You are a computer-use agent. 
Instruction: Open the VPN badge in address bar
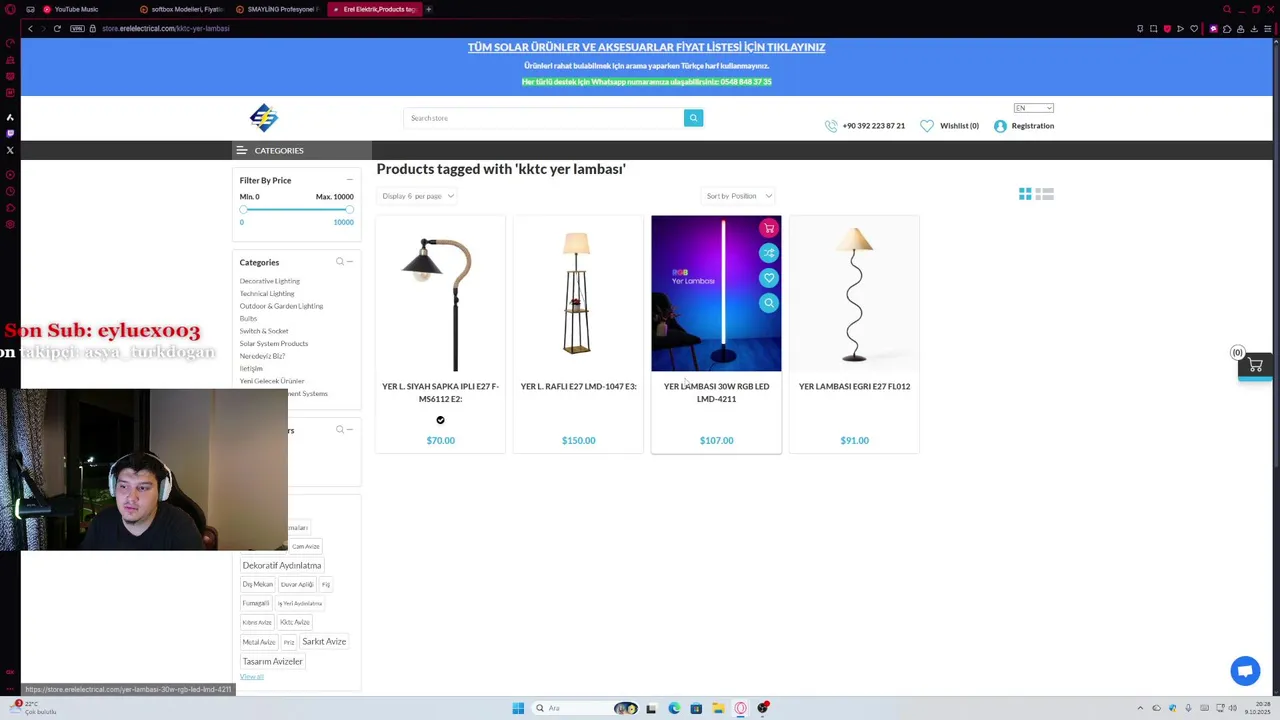coord(77,28)
